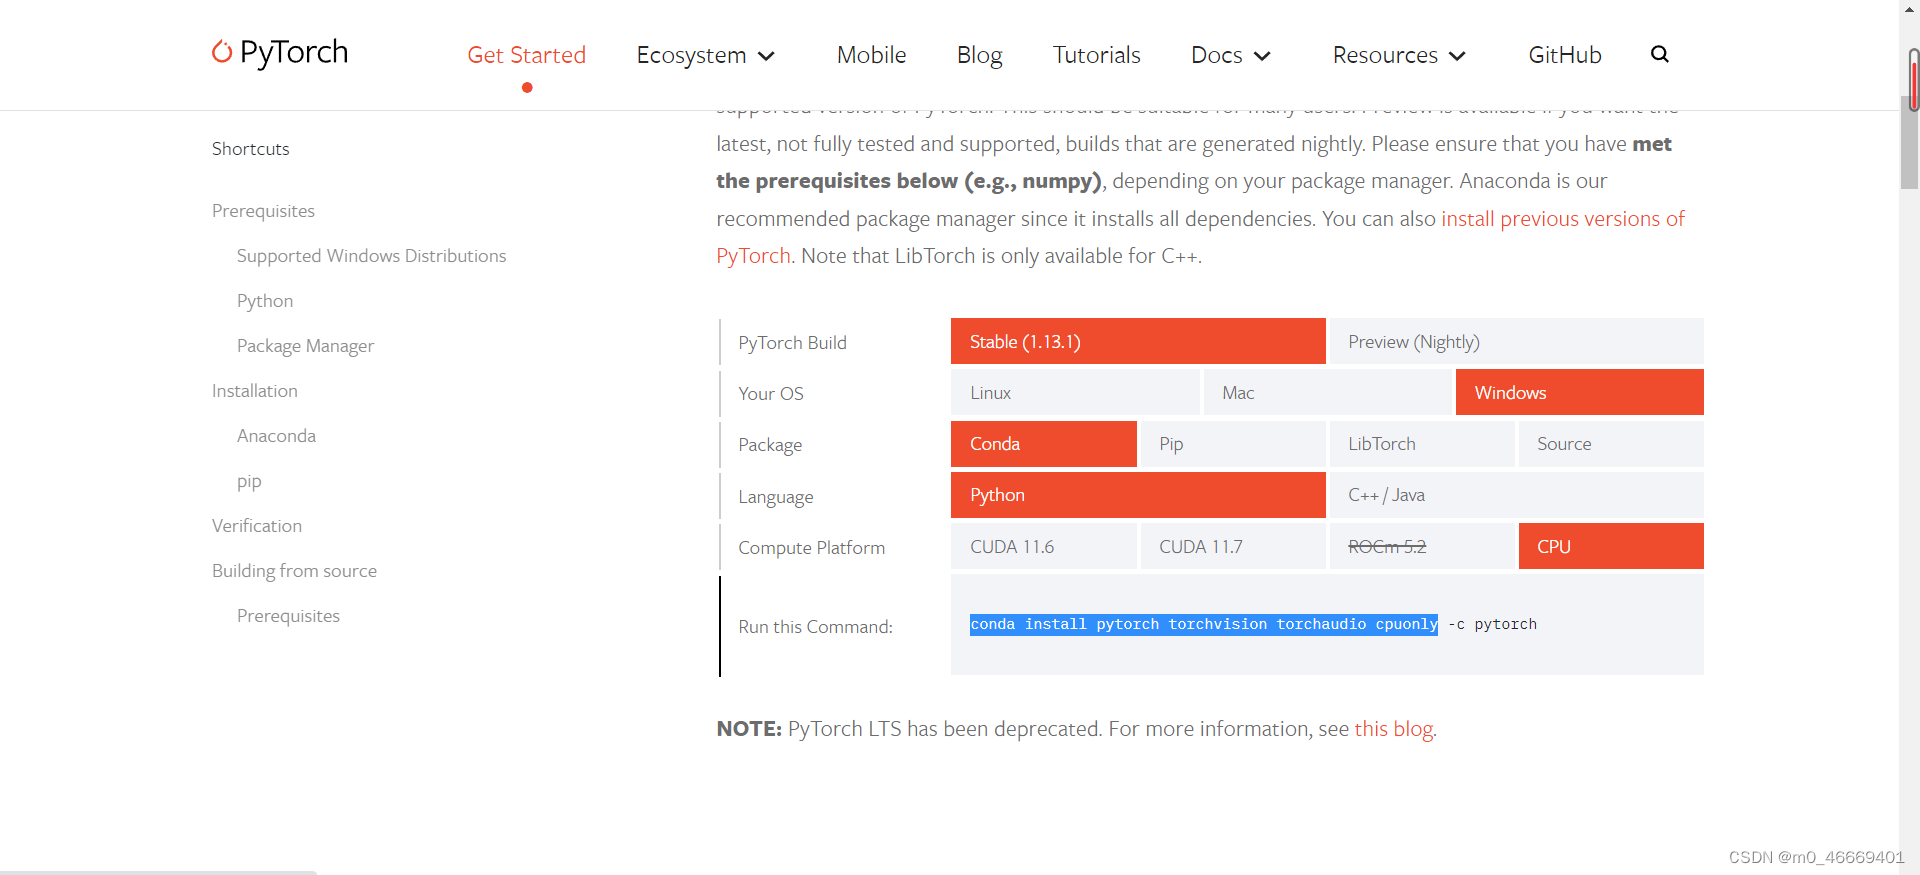
Task: Click the vertical page scrollbar thumb
Action: [1909, 143]
